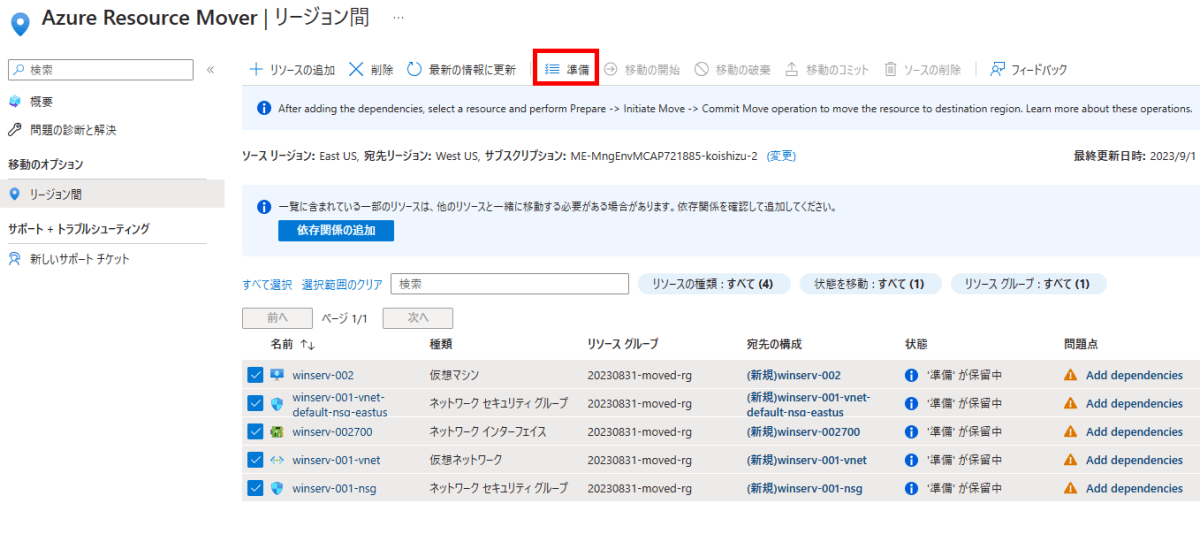This screenshot has height=534, width=1200.
Task: Click the plus icon for リソースの追加
Action: pos(256,69)
